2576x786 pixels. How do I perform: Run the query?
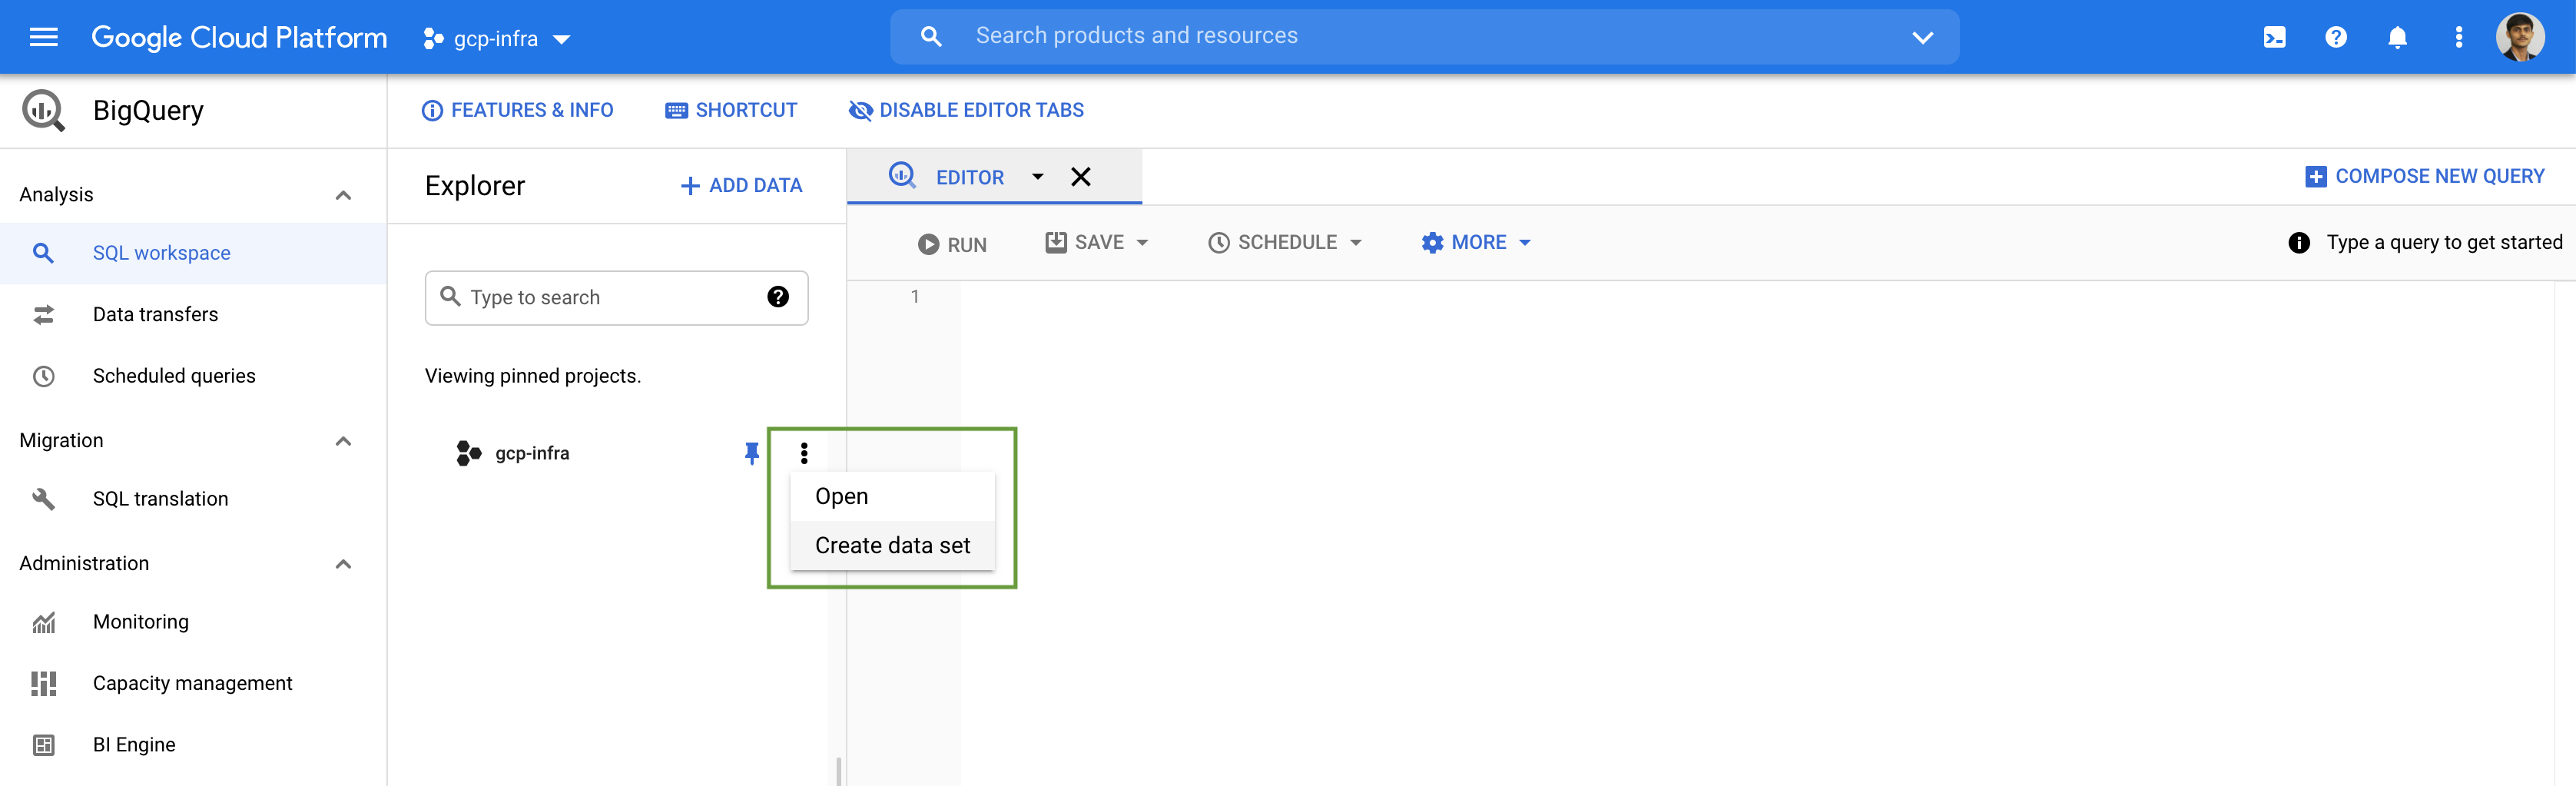point(951,244)
